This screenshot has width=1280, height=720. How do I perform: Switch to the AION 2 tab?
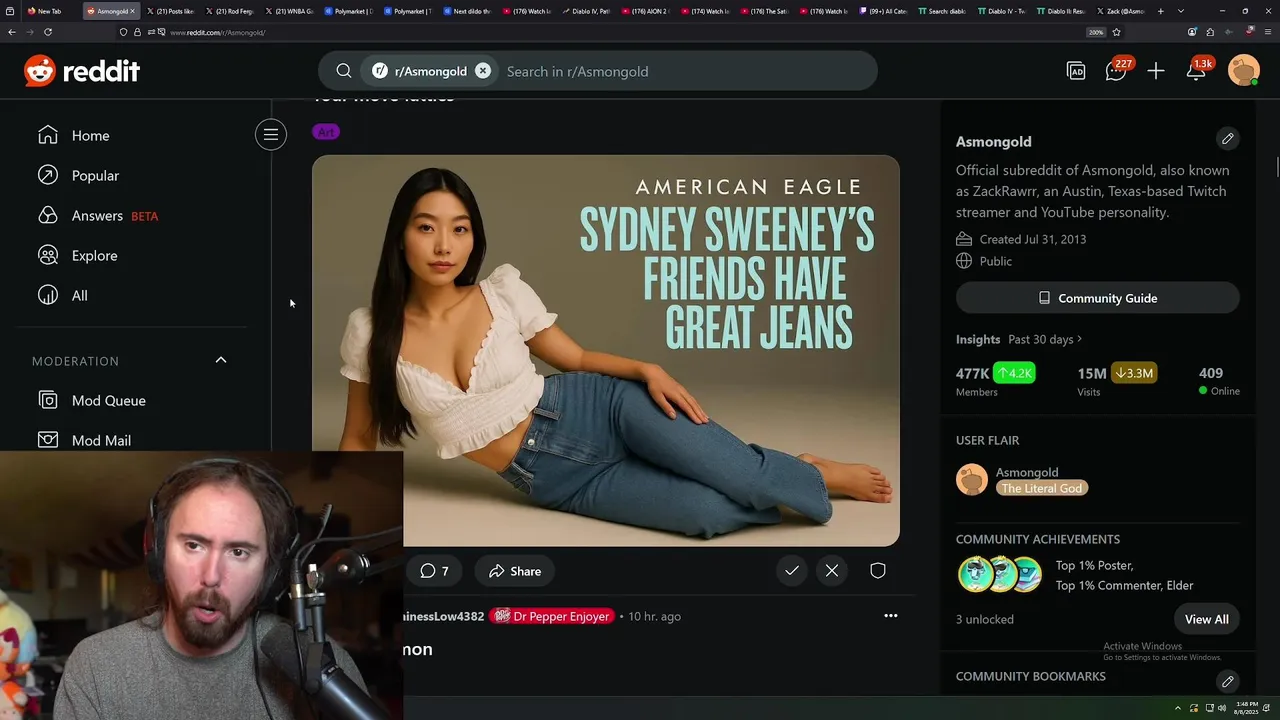click(645, 11)
